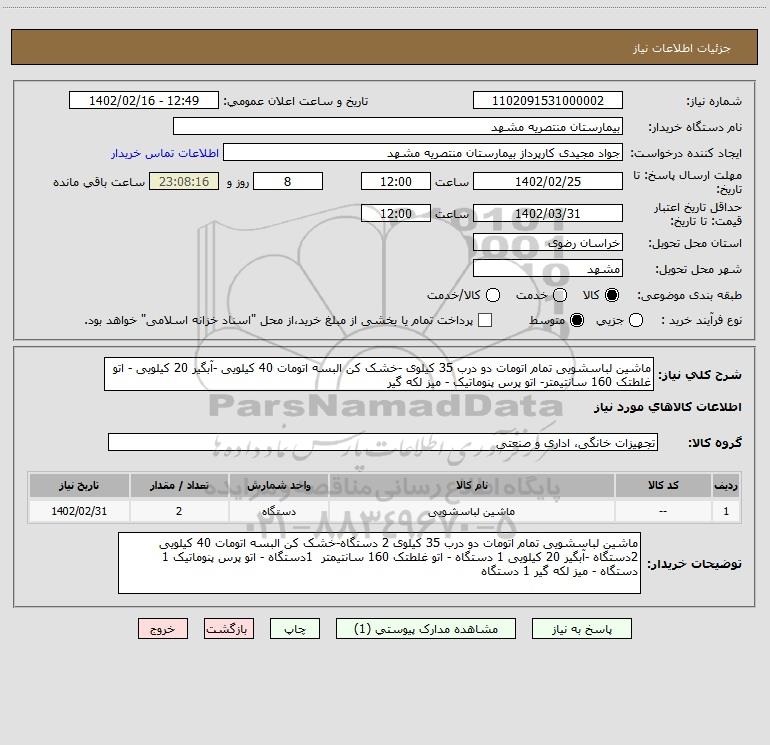Image resolution: width=770 pixels, height=745 pixels.
Task: Click the تعداد / مقدار column header
Action: [x=179, y=485]
